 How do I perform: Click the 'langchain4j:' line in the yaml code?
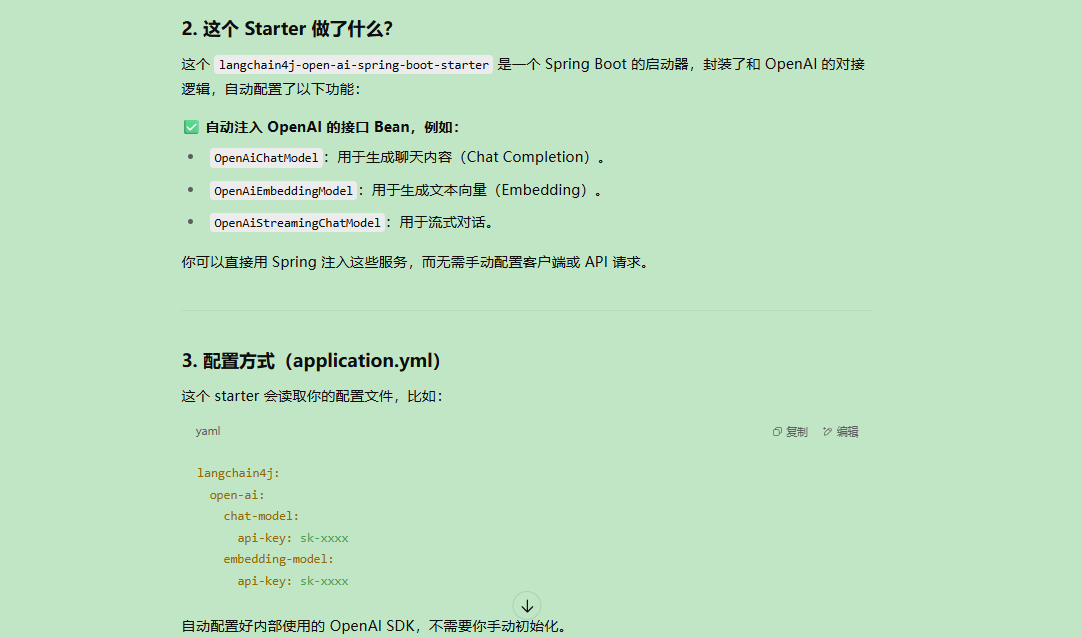(239, 473)
